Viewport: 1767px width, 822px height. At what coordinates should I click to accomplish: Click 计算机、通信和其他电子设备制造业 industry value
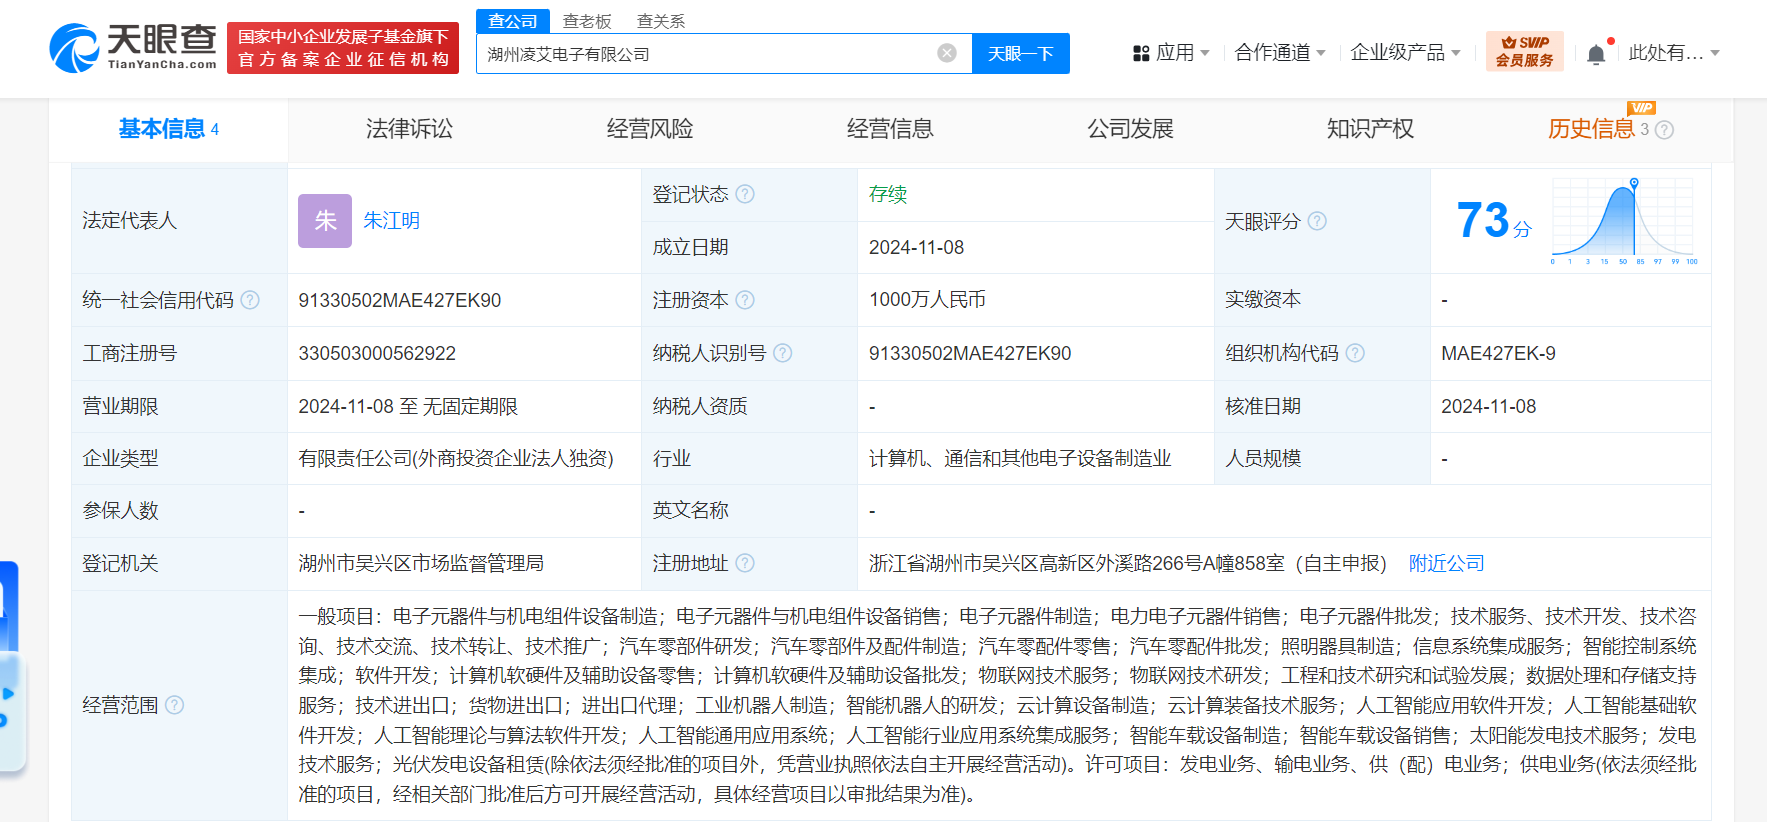coord(1020,458)
